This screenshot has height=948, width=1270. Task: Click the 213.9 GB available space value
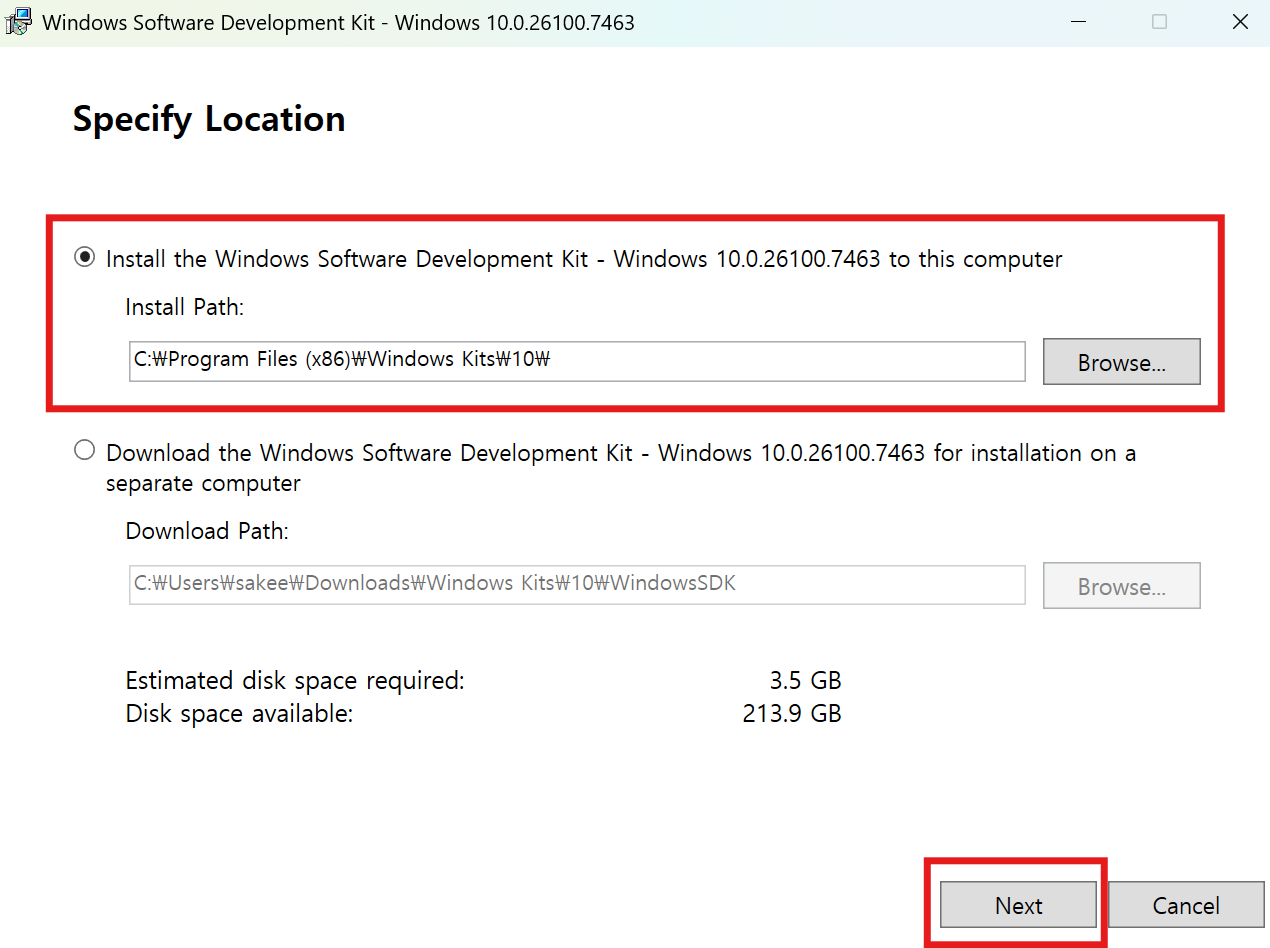click(792, 714)
